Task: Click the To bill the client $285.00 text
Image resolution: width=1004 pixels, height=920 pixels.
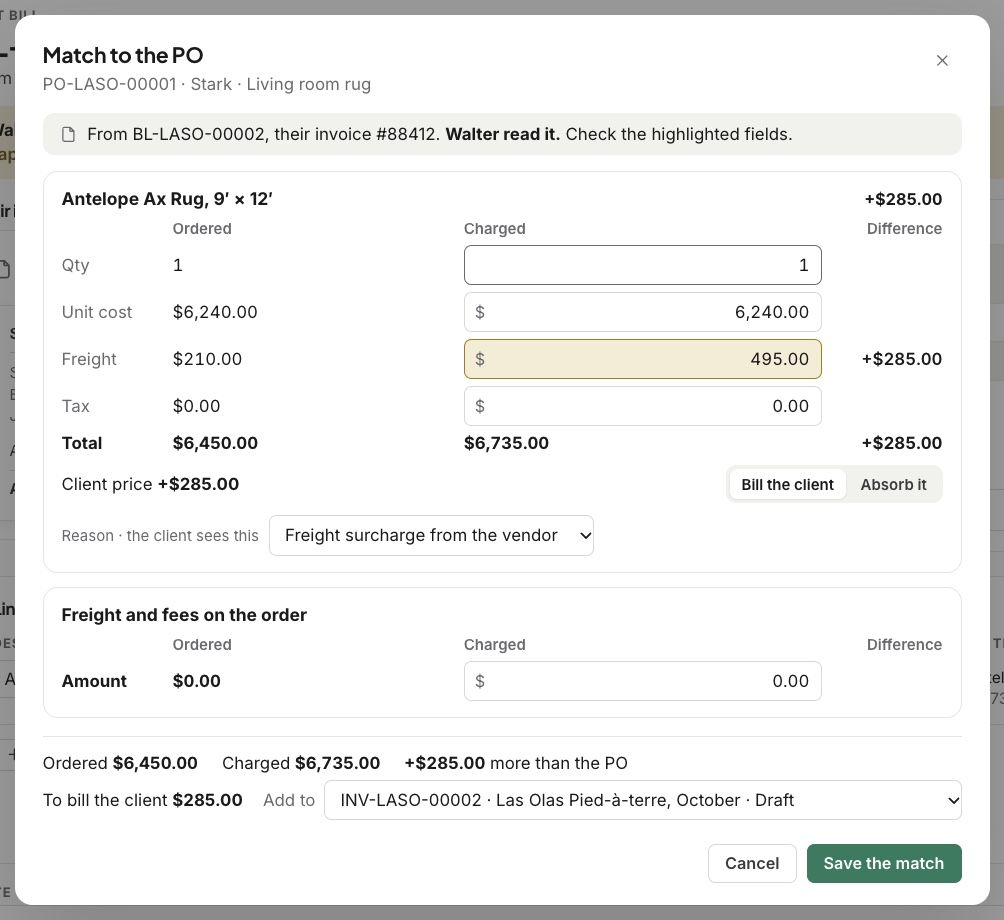Action: [x=142, y=800]
